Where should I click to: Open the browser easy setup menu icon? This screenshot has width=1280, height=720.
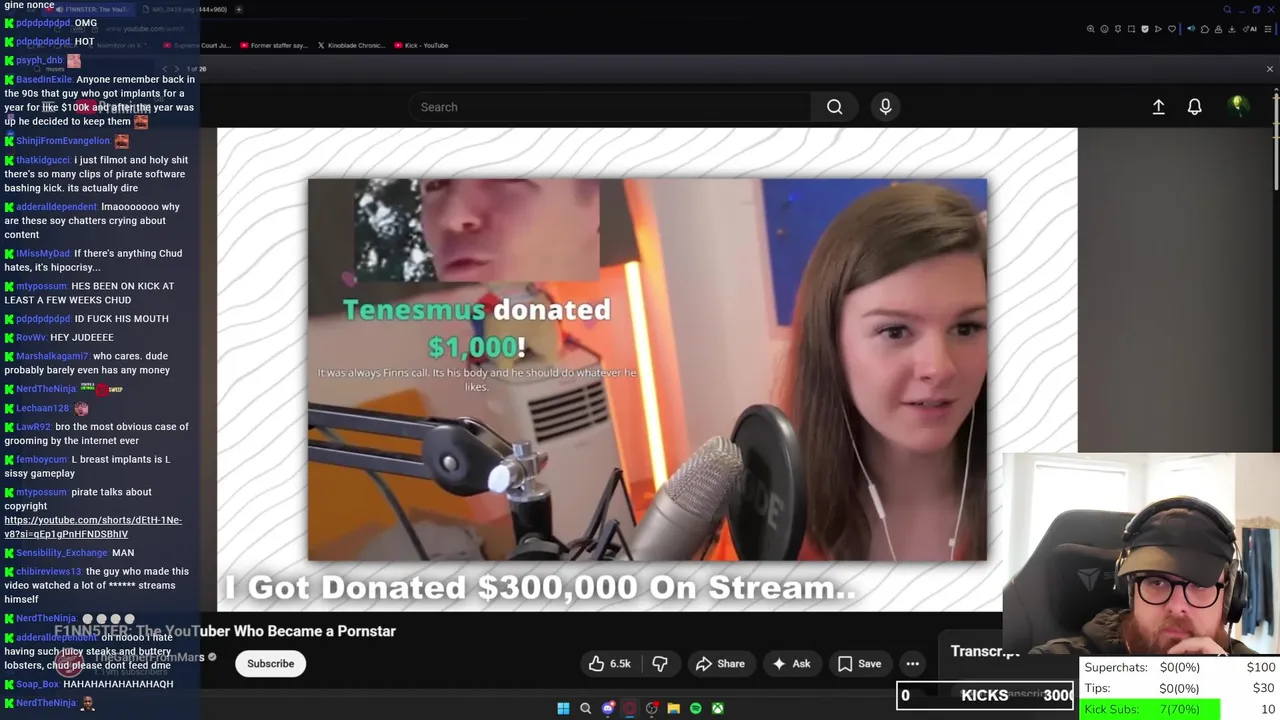pyautogui.click(x=1267, y=29)
